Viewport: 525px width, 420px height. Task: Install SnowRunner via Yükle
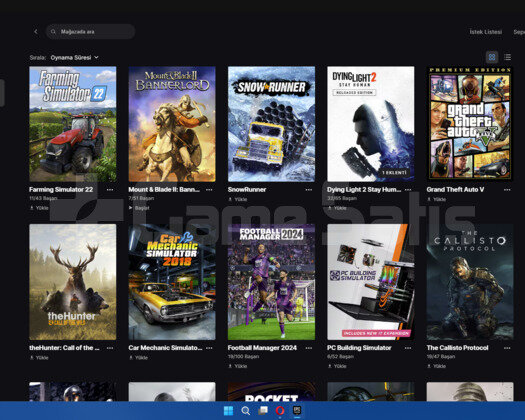[x=238, y=199]
